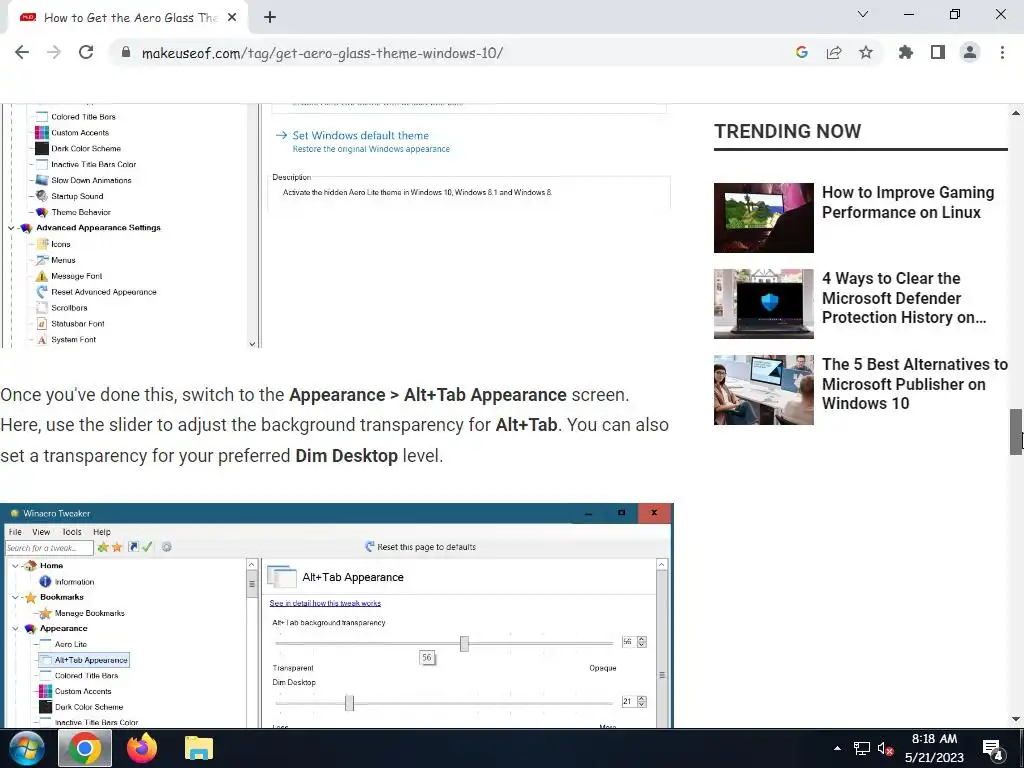Collapse the Home tree node
Viewport: 1024px width, 768px height.
[15, 566]
